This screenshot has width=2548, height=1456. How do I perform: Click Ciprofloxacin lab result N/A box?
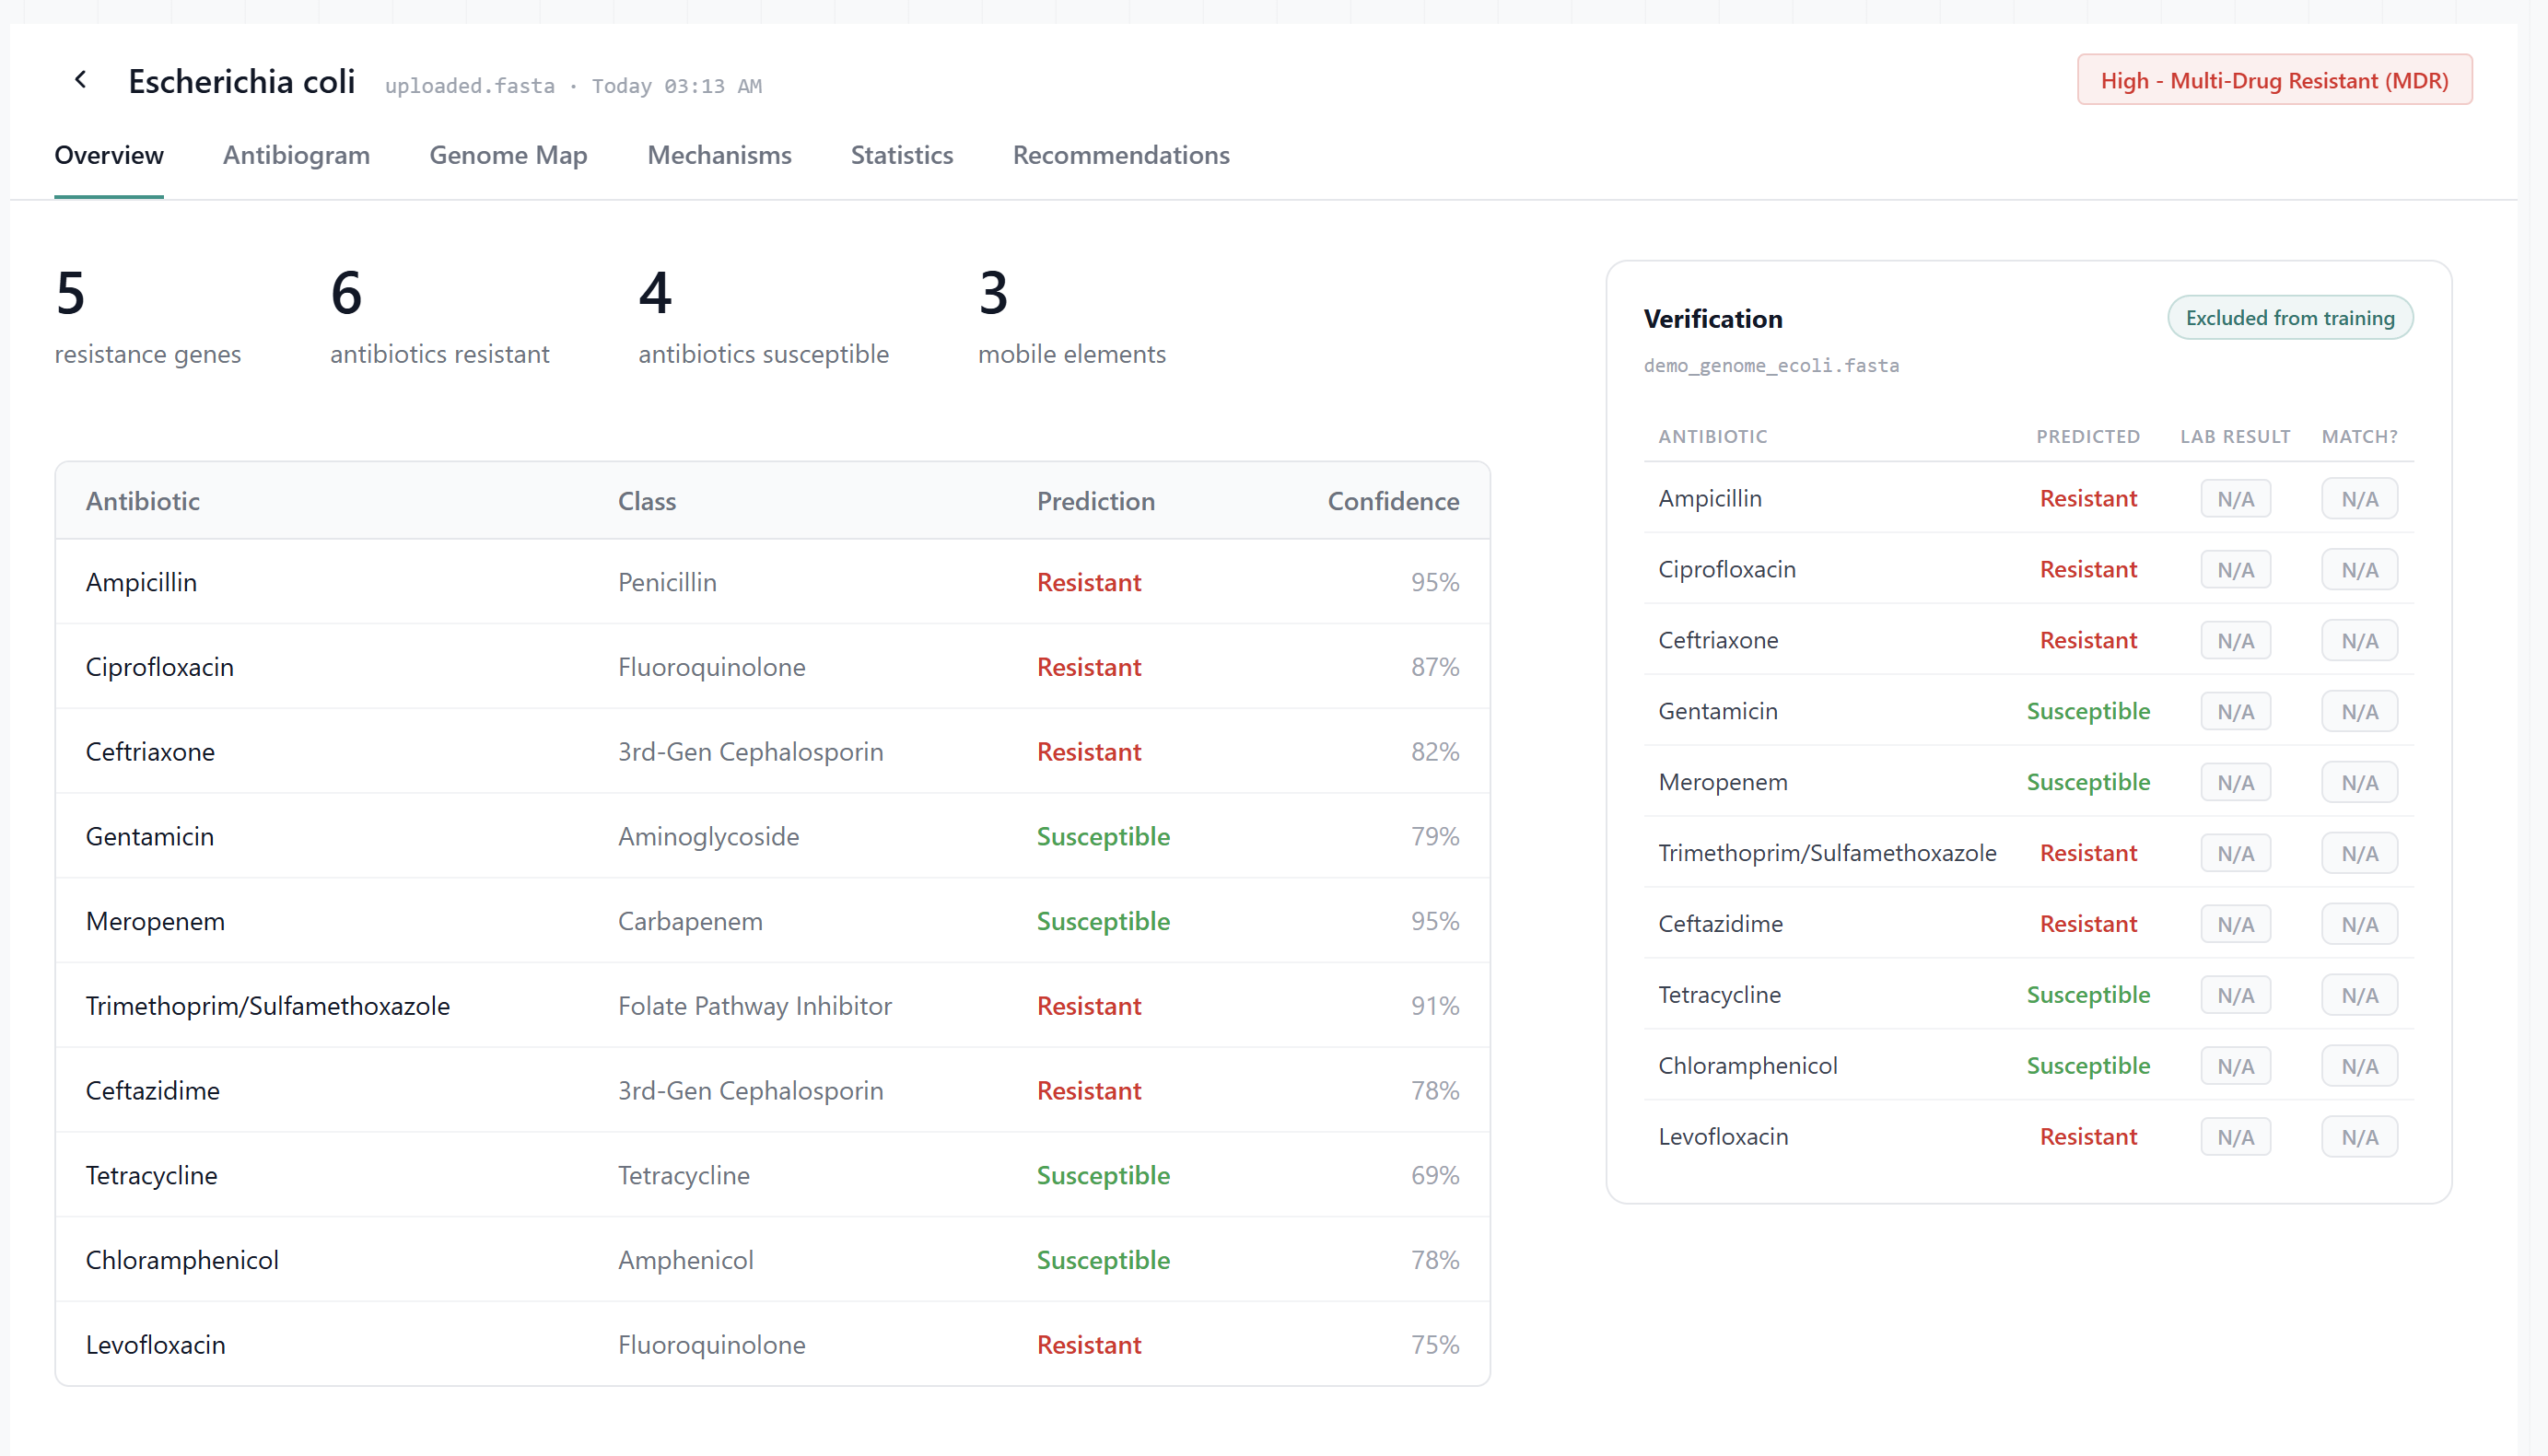(x=2234, y=570)
